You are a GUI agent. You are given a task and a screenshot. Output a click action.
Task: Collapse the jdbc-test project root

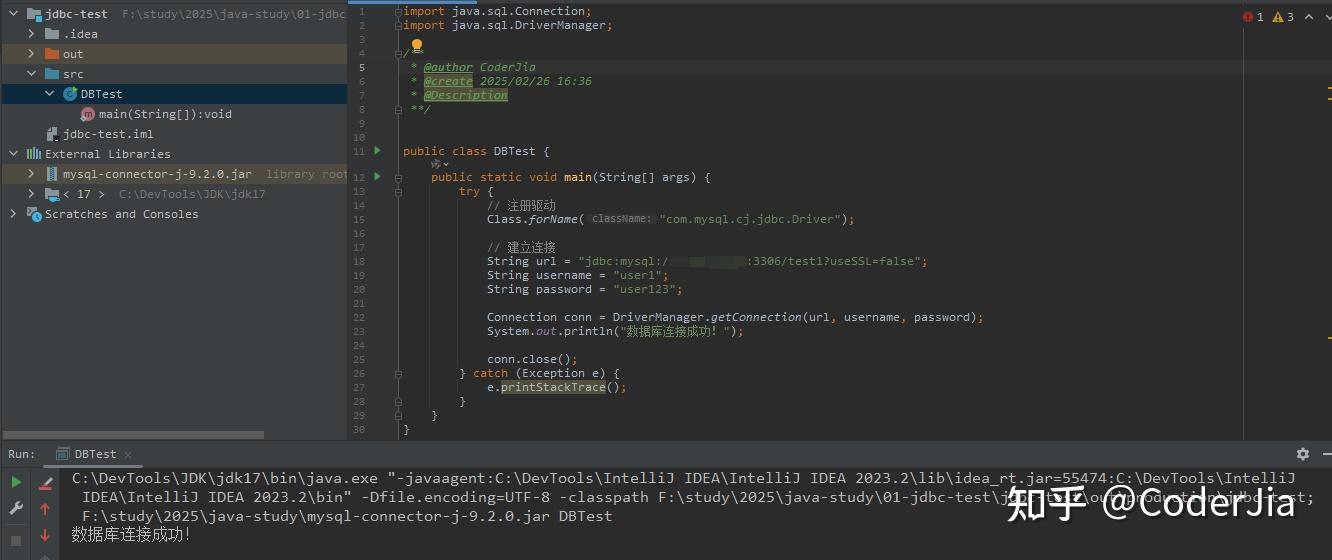pos(13,14)
